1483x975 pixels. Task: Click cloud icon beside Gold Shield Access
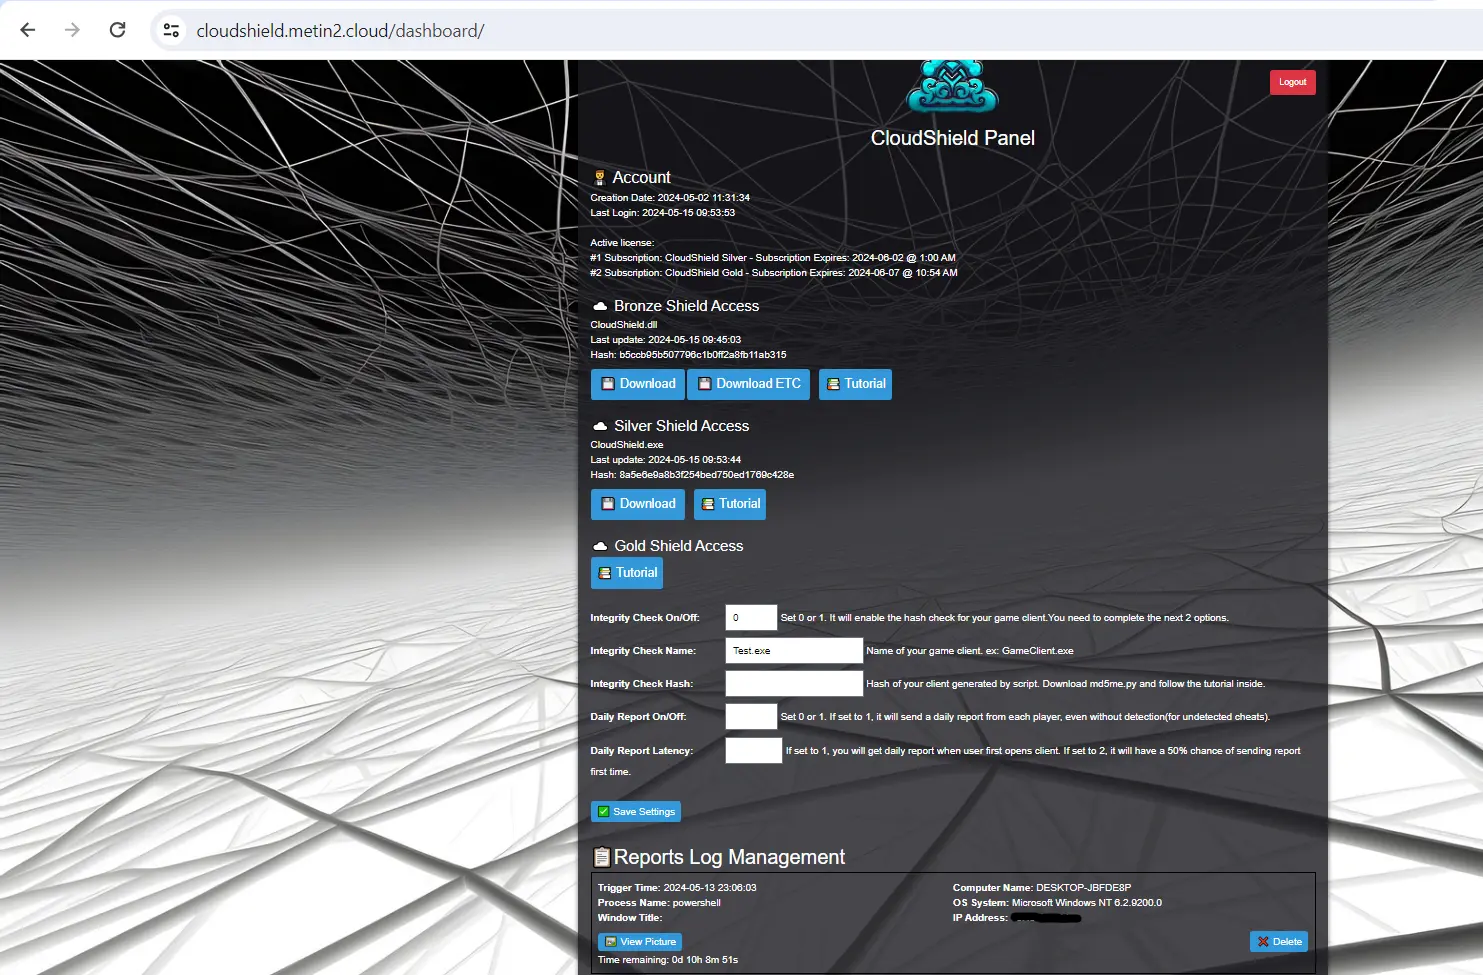[x=600, y=546]
